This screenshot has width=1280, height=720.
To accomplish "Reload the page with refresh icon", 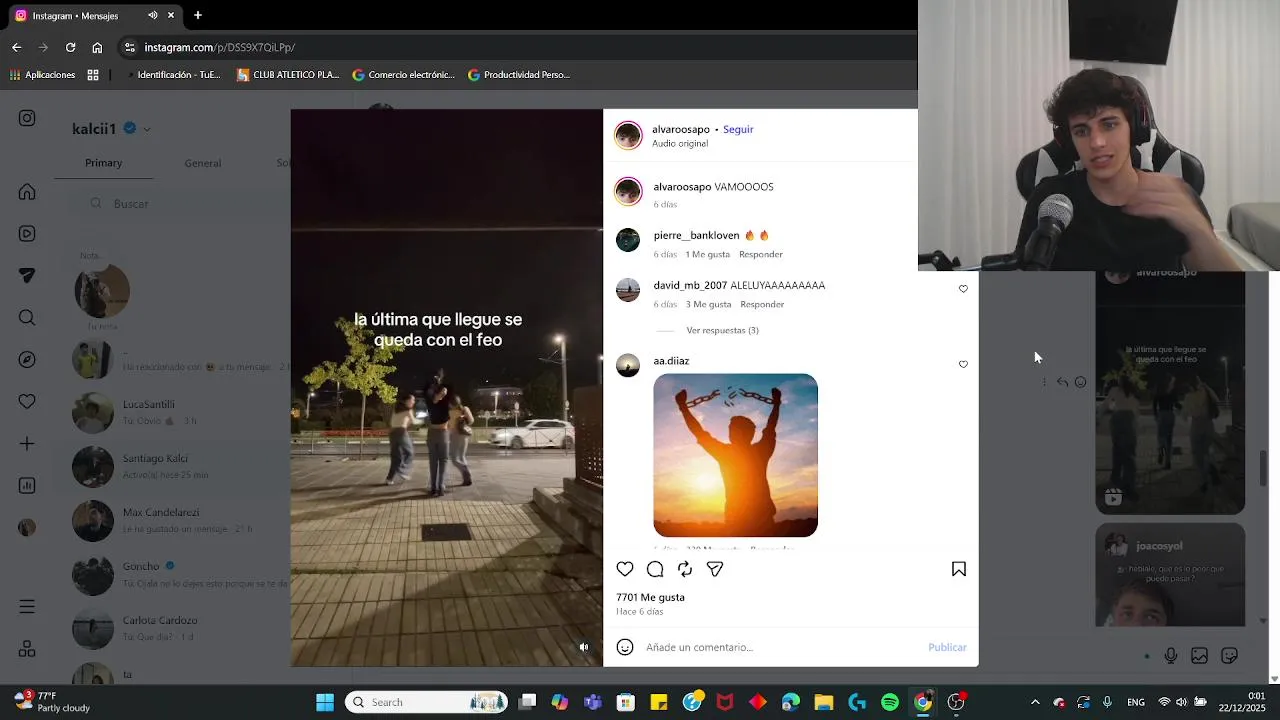I will tap(70, 47).
